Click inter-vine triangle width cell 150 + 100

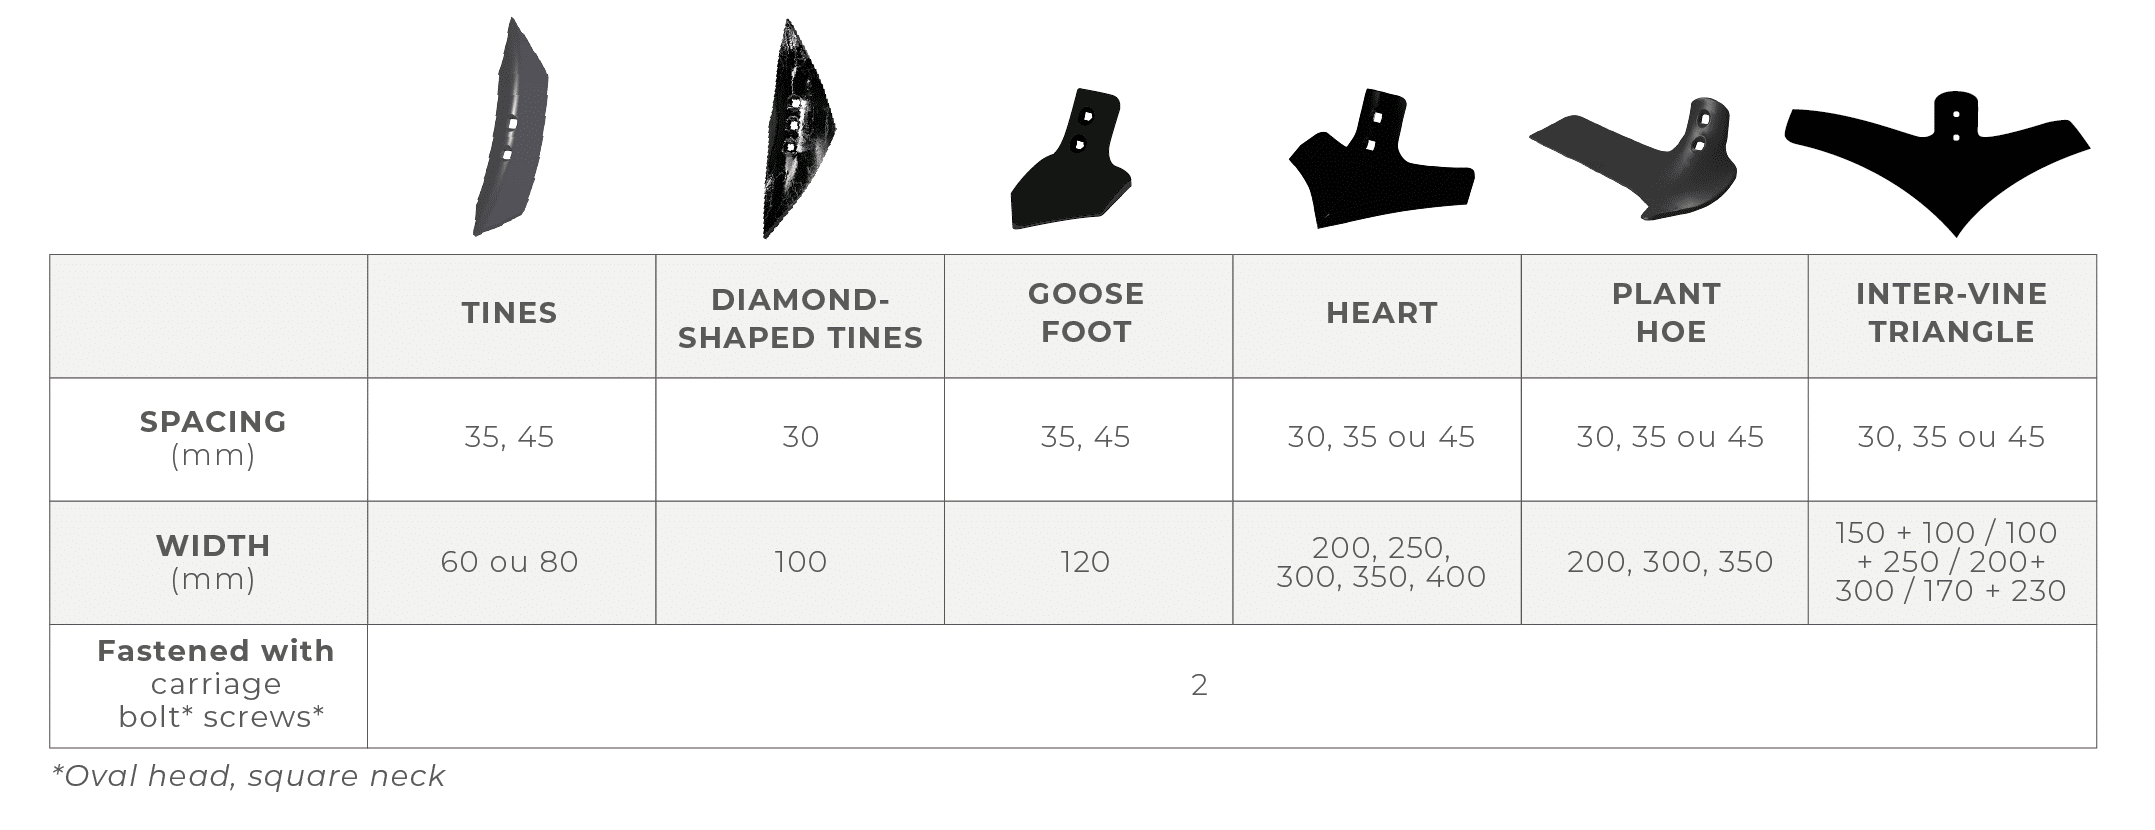coord(1950,562)
